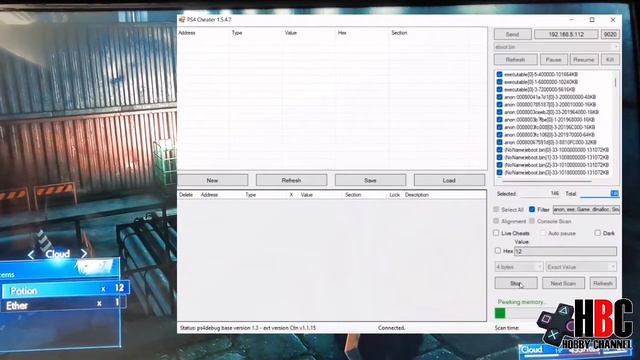The height and width of the screenshot is (360, 640).
Task: Toggle the Select All checkbox
Action: [x=496, y=209]
